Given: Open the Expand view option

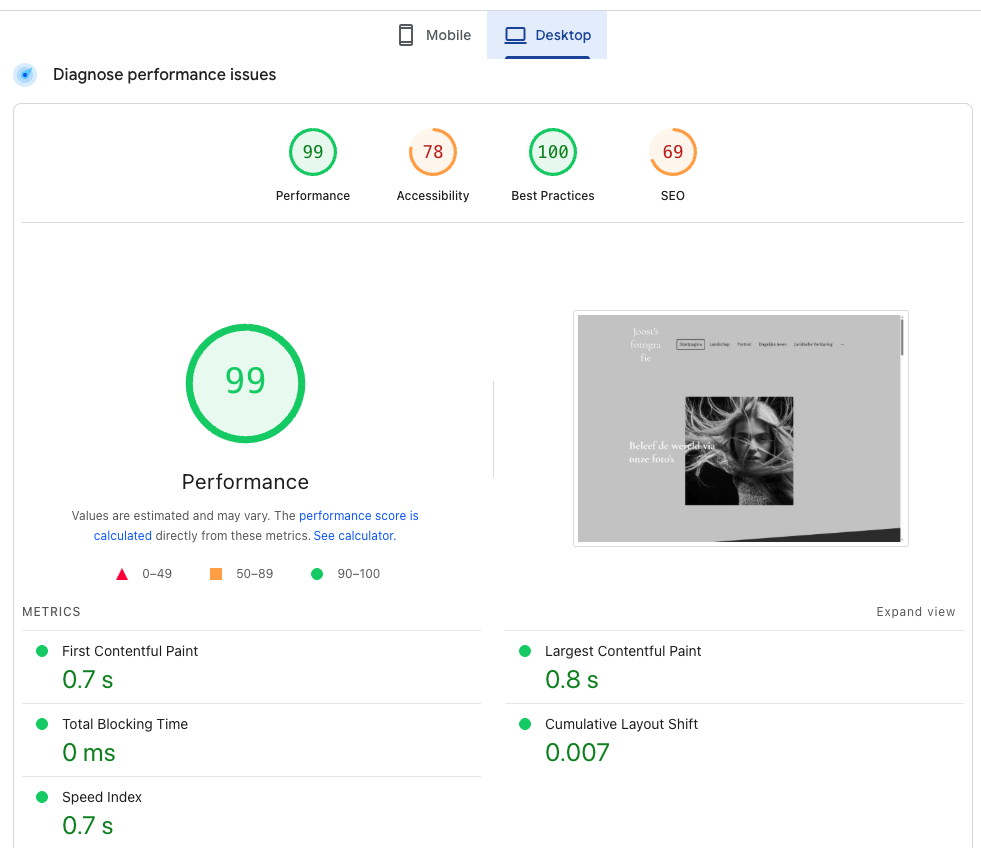Looking at the screenshot, I should (915, 611).
